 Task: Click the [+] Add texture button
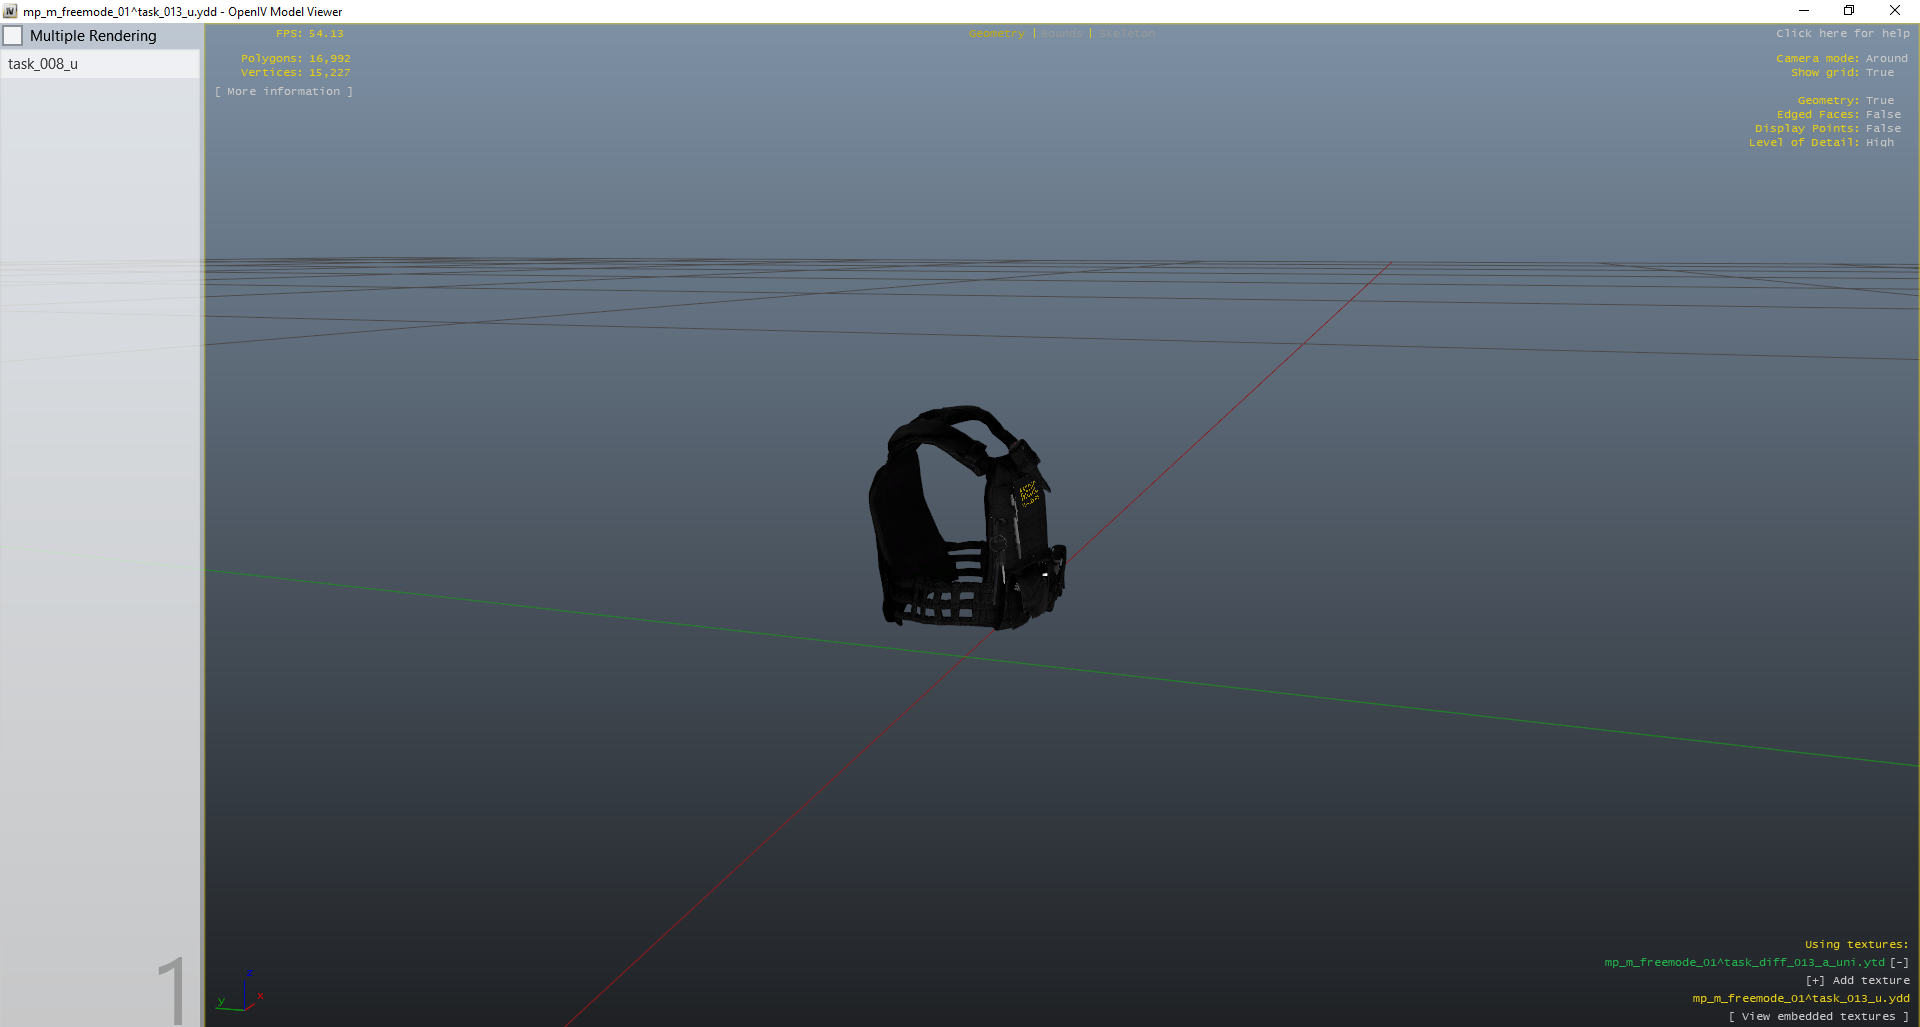click(x=1857, y=981)
